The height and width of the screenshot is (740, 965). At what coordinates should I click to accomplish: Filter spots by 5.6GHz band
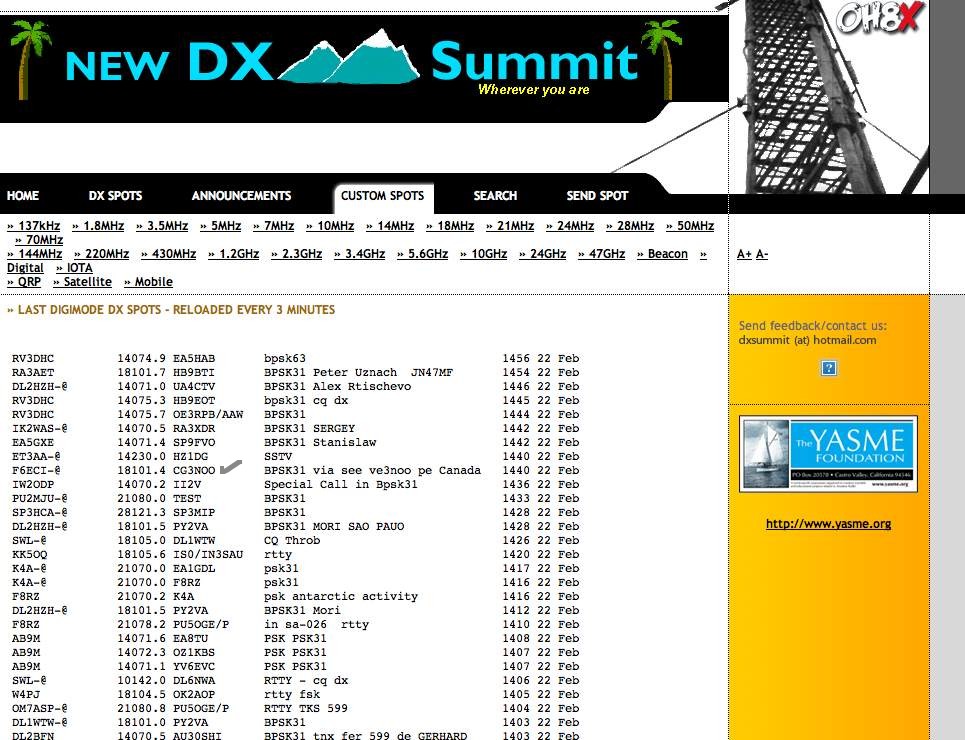point(422,254)
